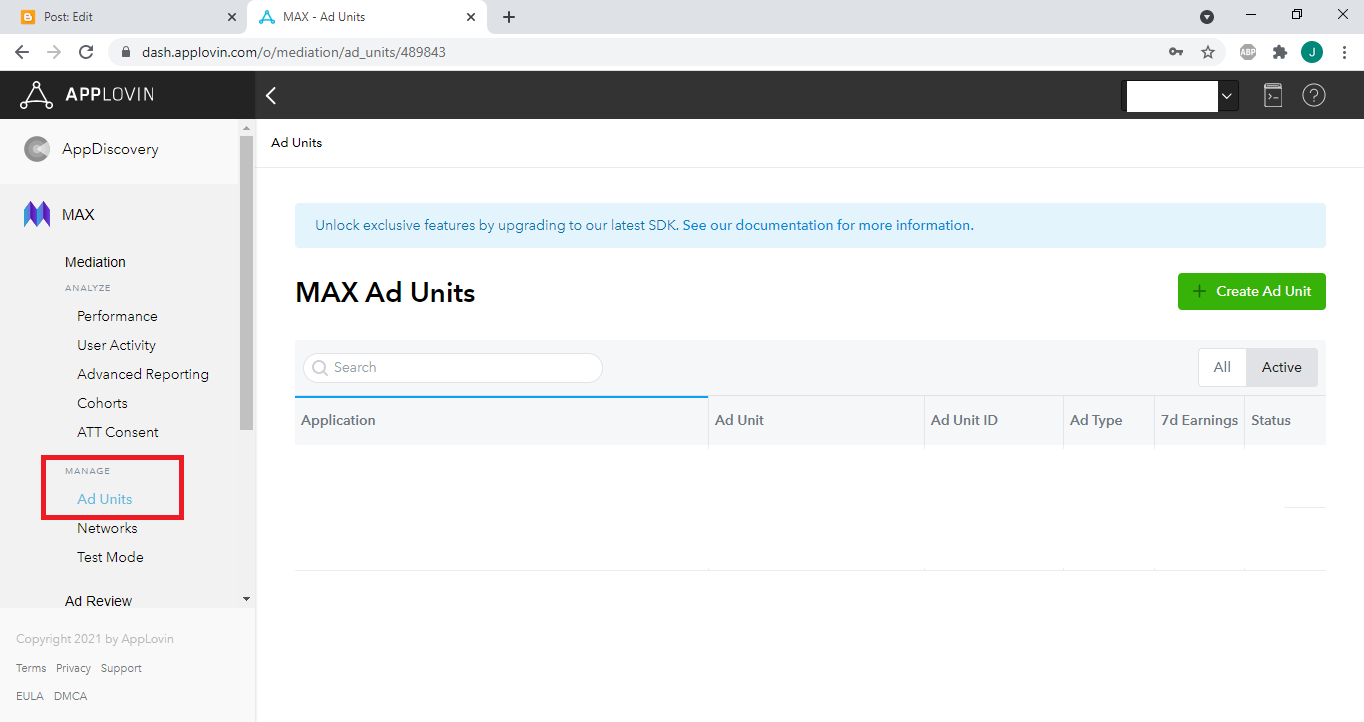1364x722 pixels.
Task: Open Chrome tab search dropdown arrow
Action: pos(1207,17)
